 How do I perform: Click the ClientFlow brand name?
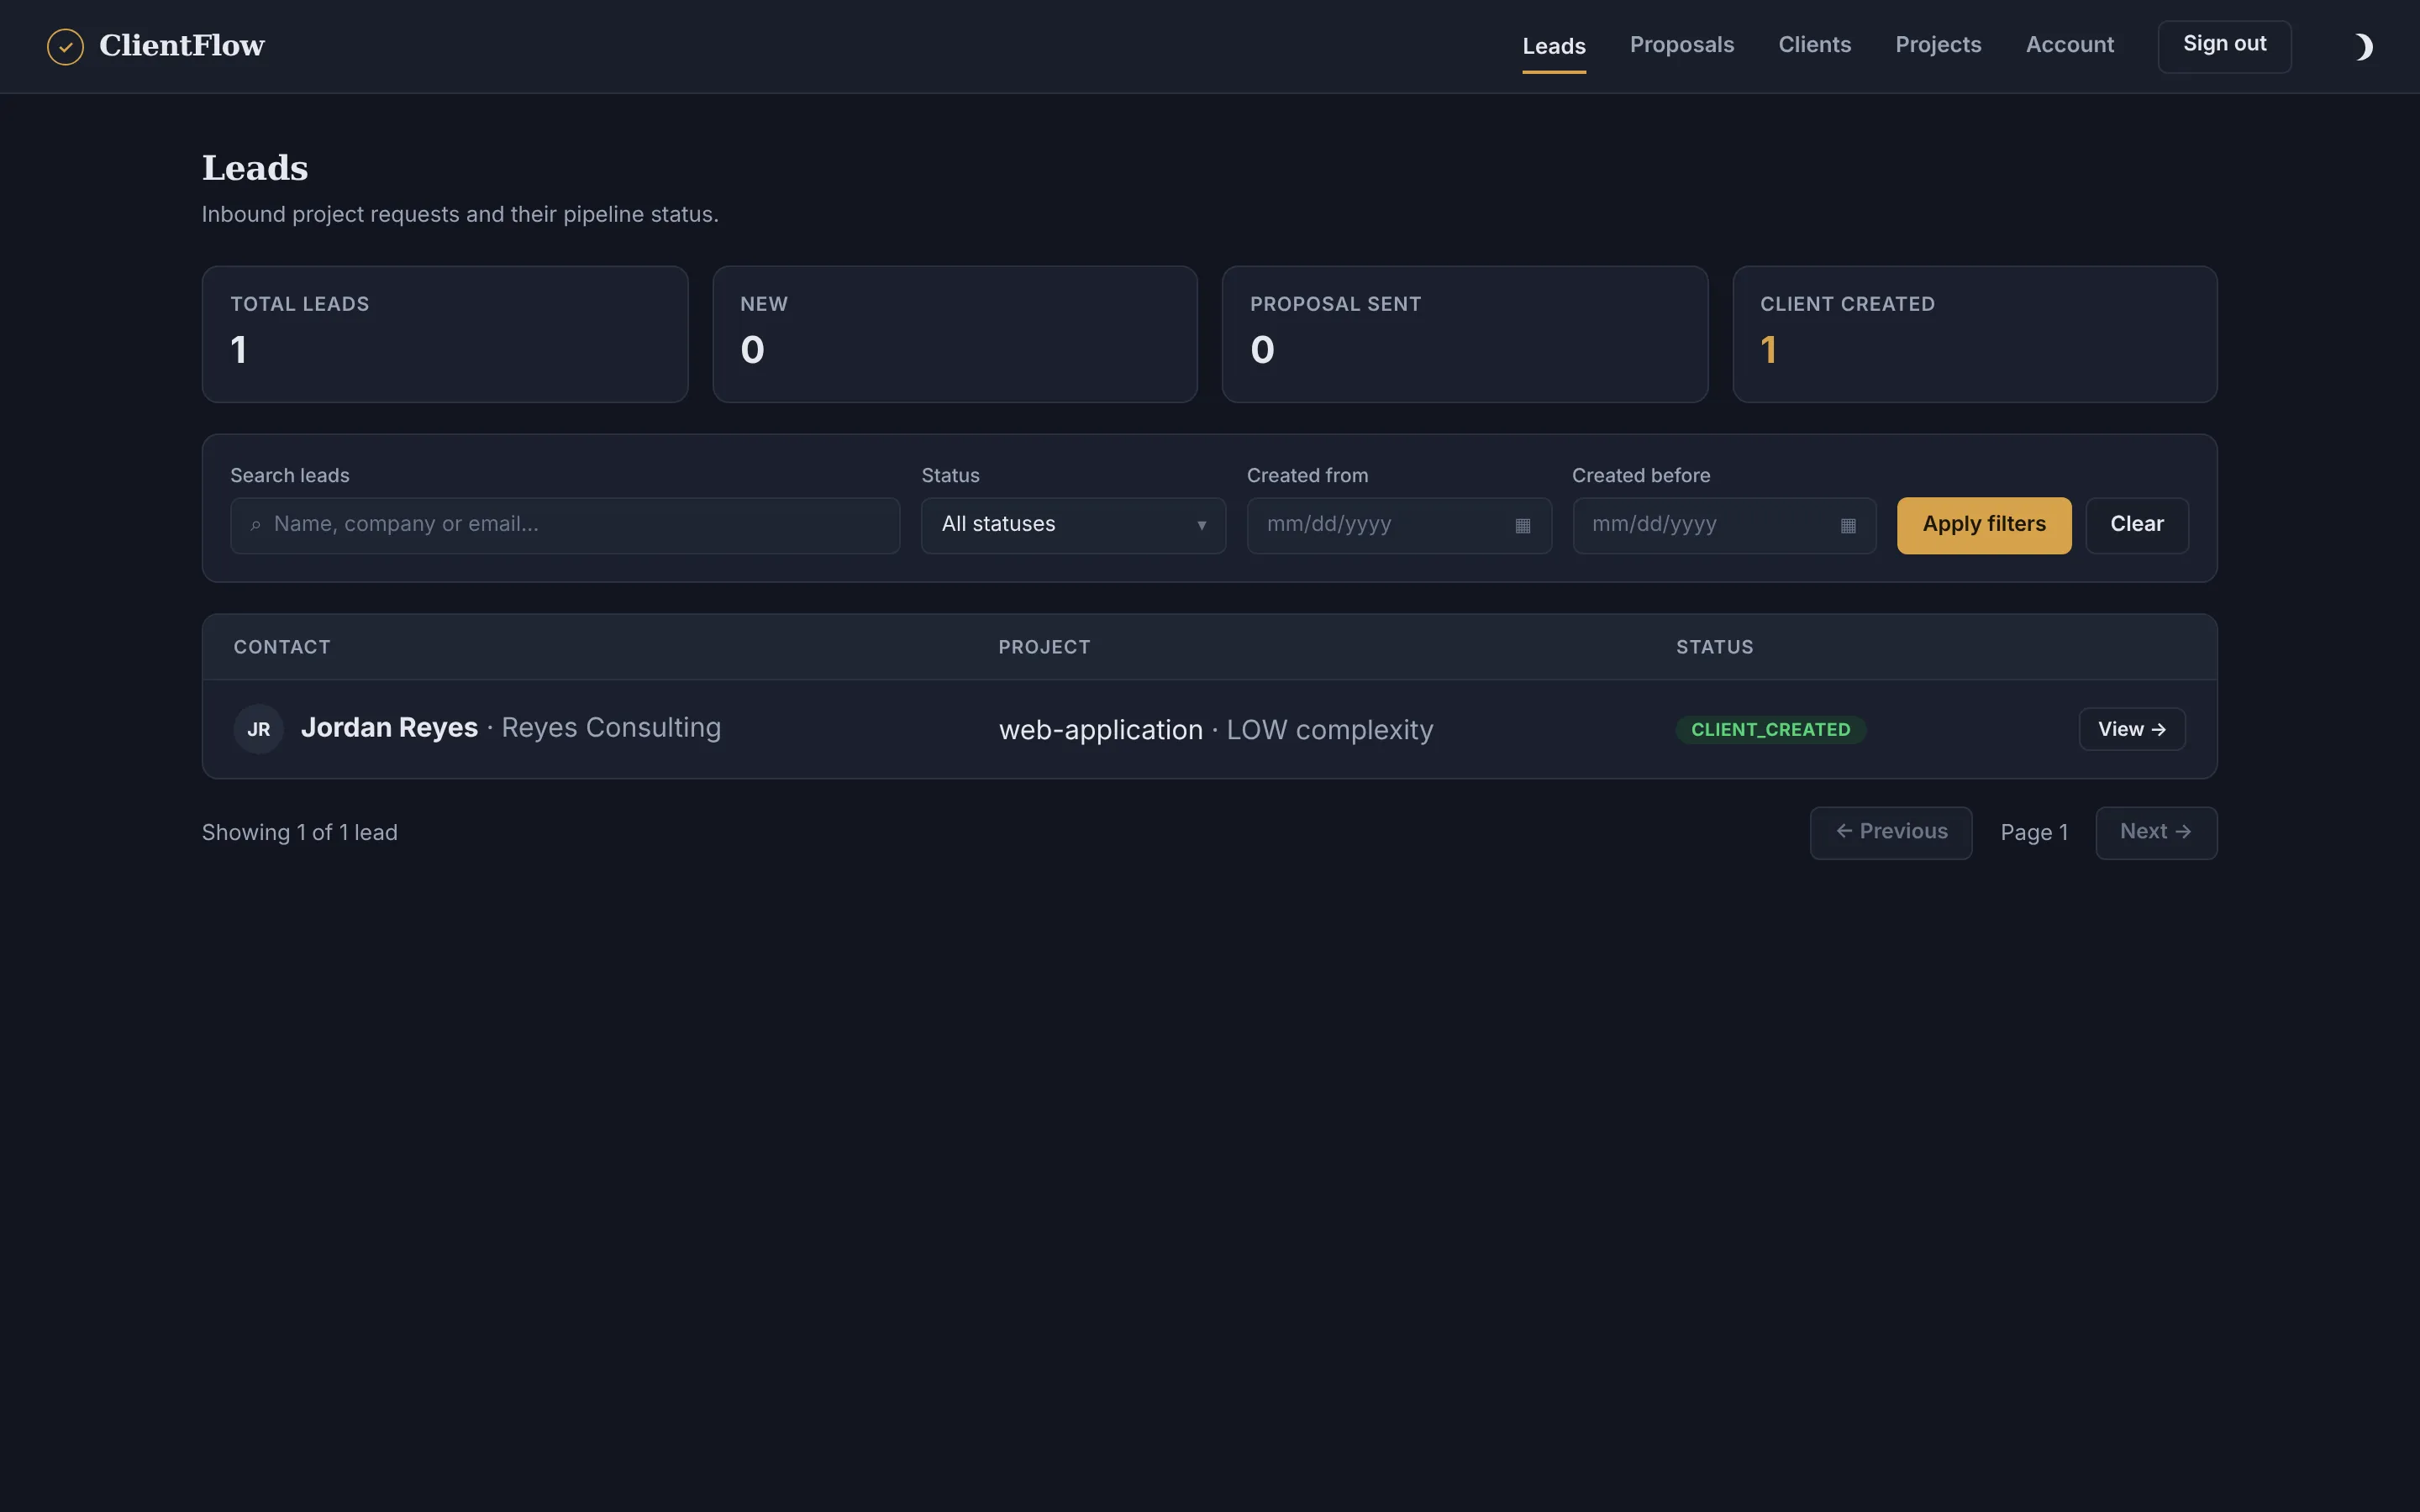pyautogui.click(x=182, y=46)
